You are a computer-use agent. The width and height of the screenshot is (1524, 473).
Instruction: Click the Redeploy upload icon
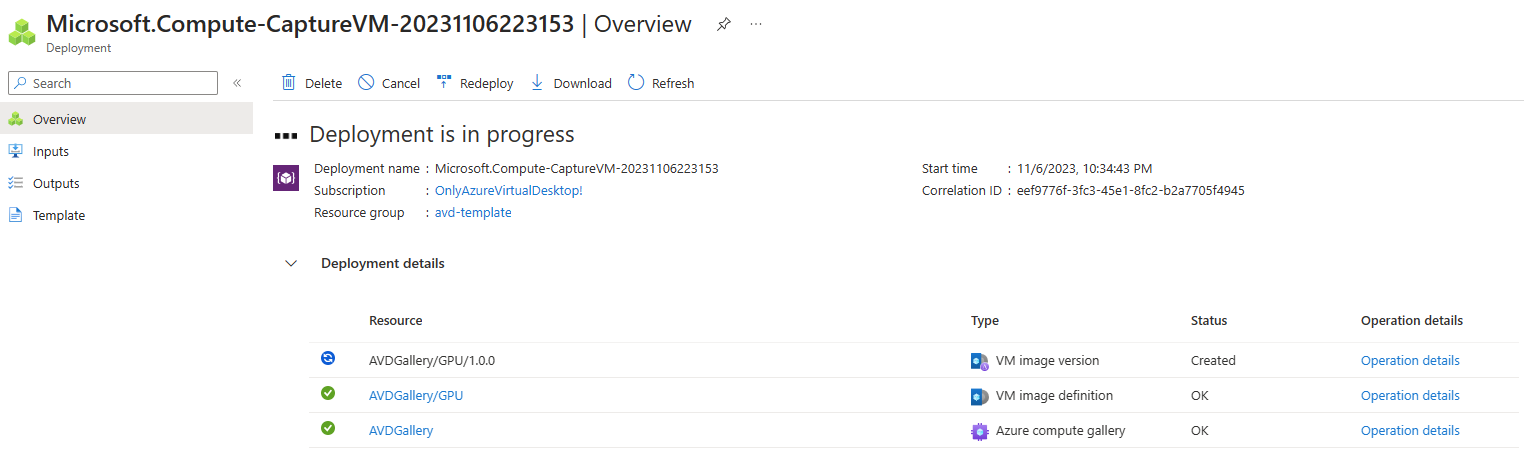(x=444, y=83)
